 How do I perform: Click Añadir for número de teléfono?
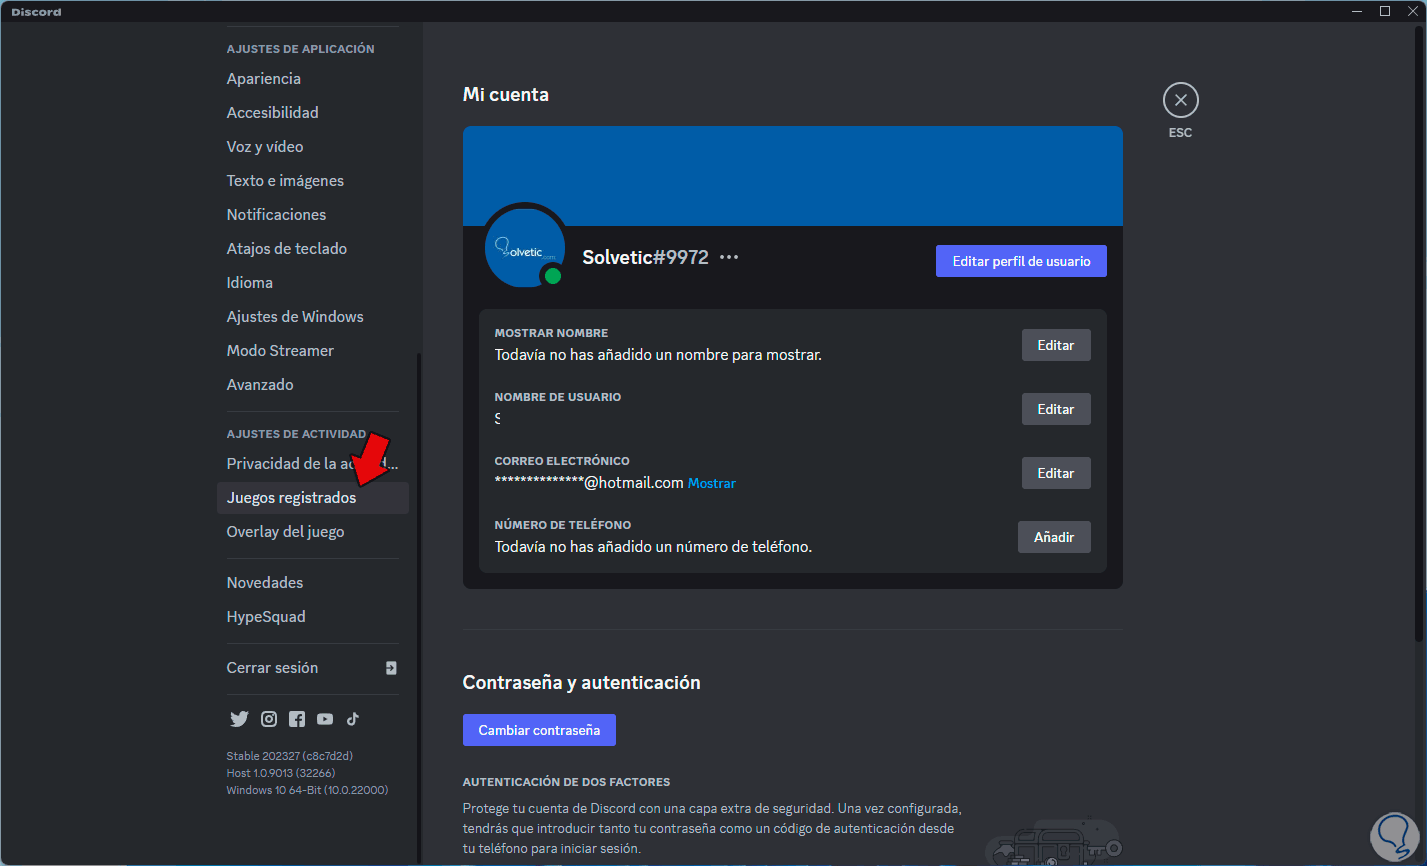1054,537
